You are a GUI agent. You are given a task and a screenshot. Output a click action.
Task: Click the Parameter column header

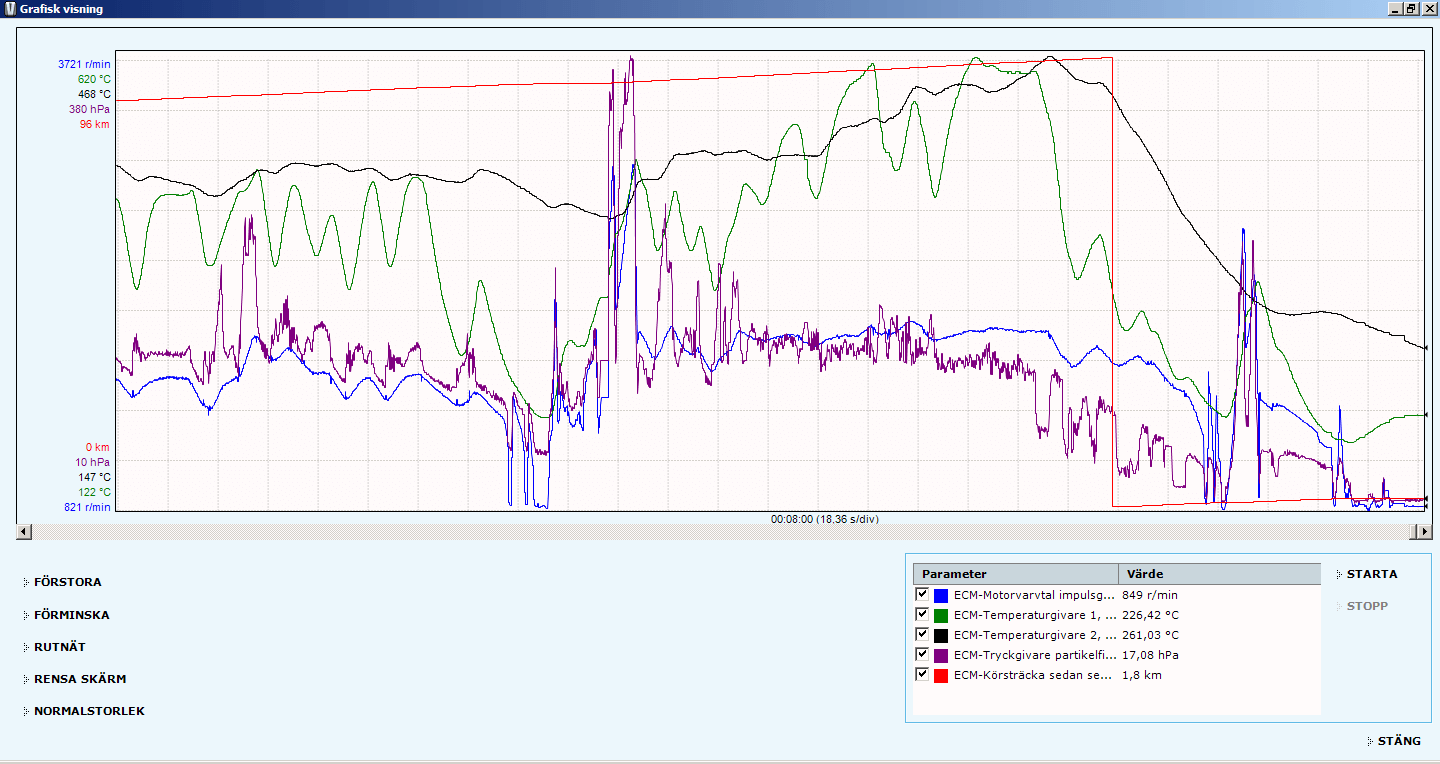click(x=1015, y=574)
